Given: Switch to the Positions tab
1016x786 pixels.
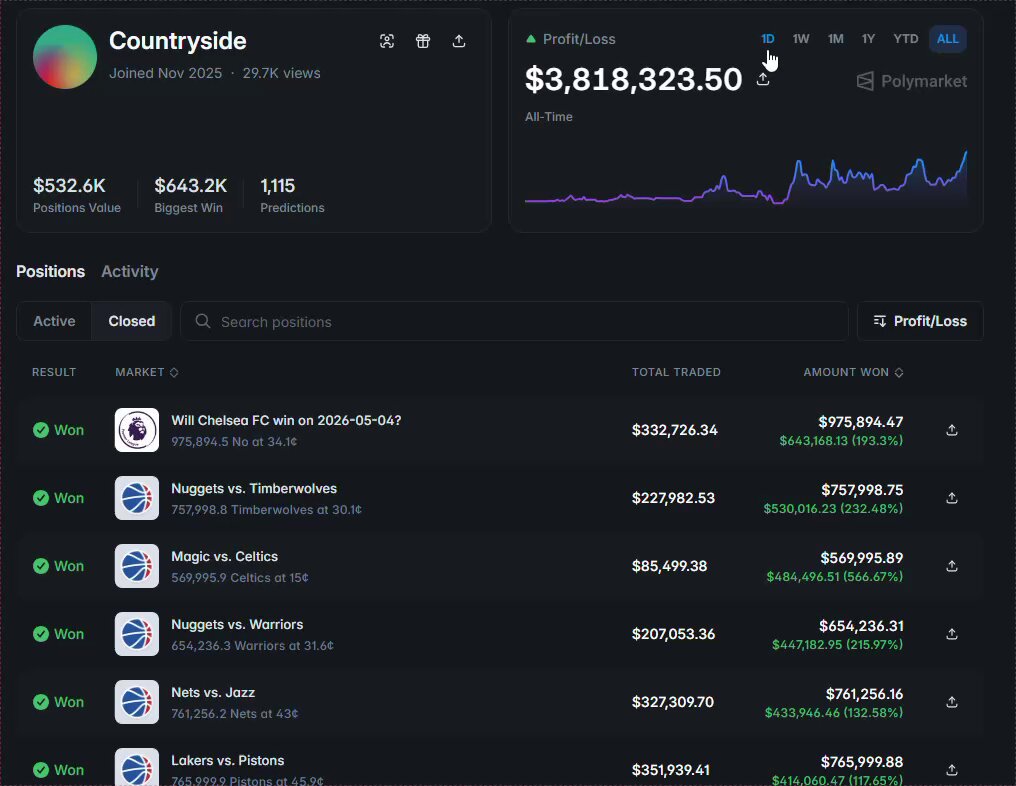Looking at the screenshot, I should [51, 272].
